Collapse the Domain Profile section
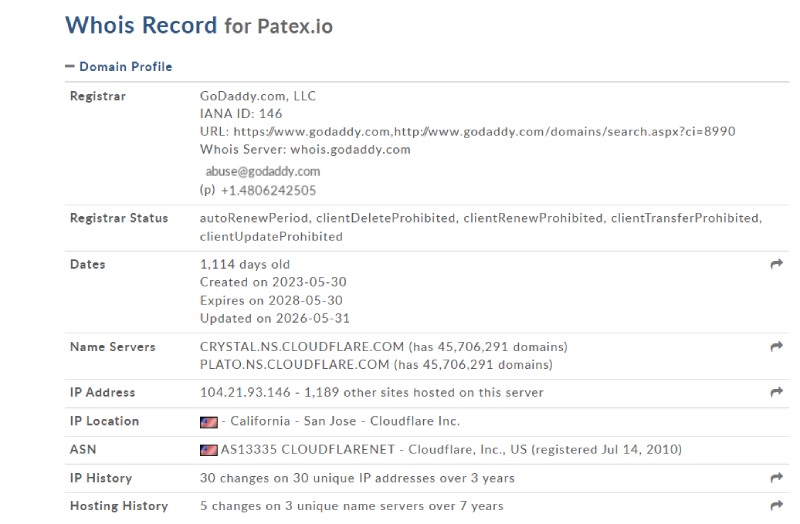800x524 pixels. (119, 66)
